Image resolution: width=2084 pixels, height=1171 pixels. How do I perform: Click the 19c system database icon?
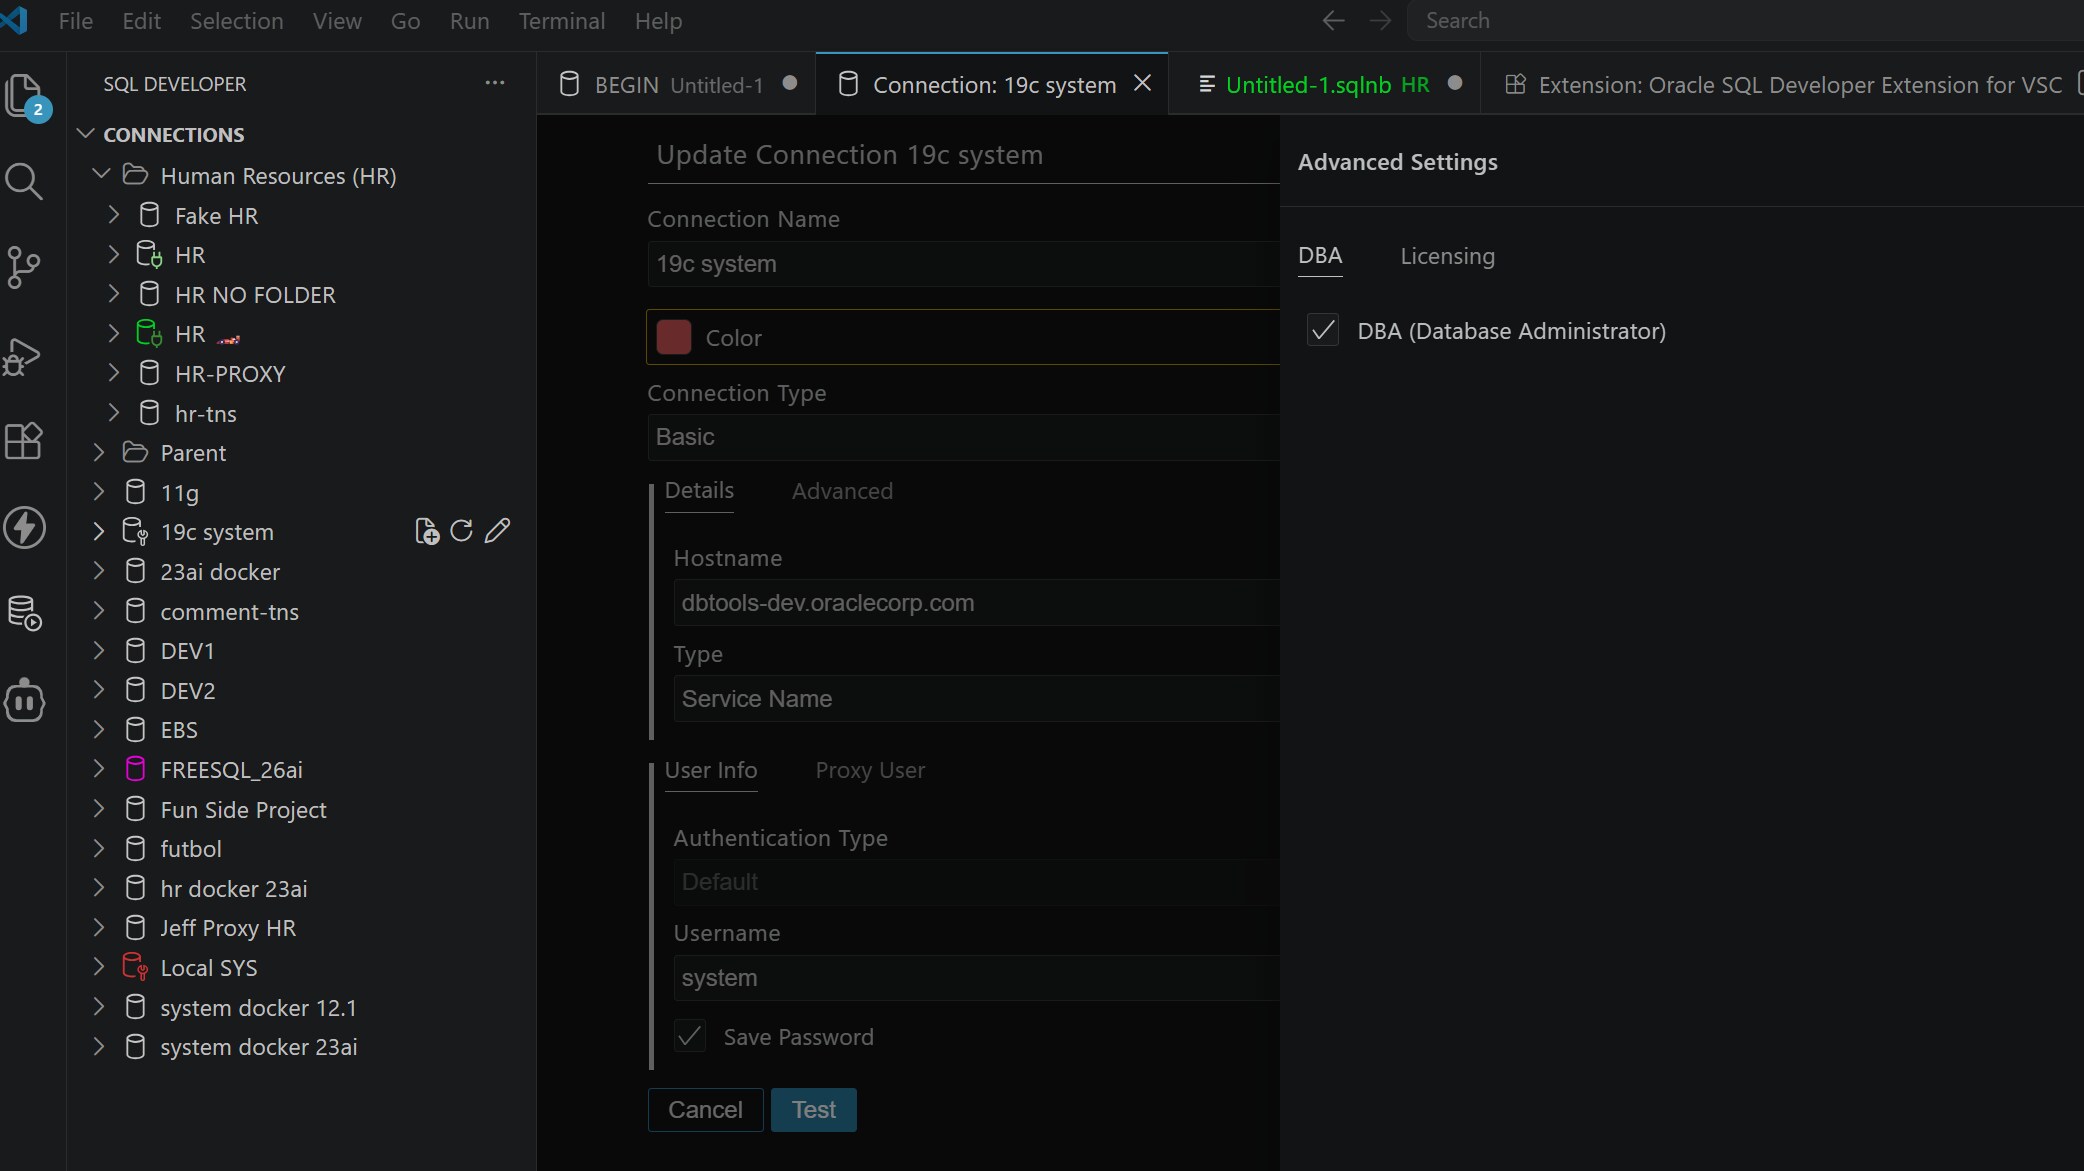tap(135, 531)
